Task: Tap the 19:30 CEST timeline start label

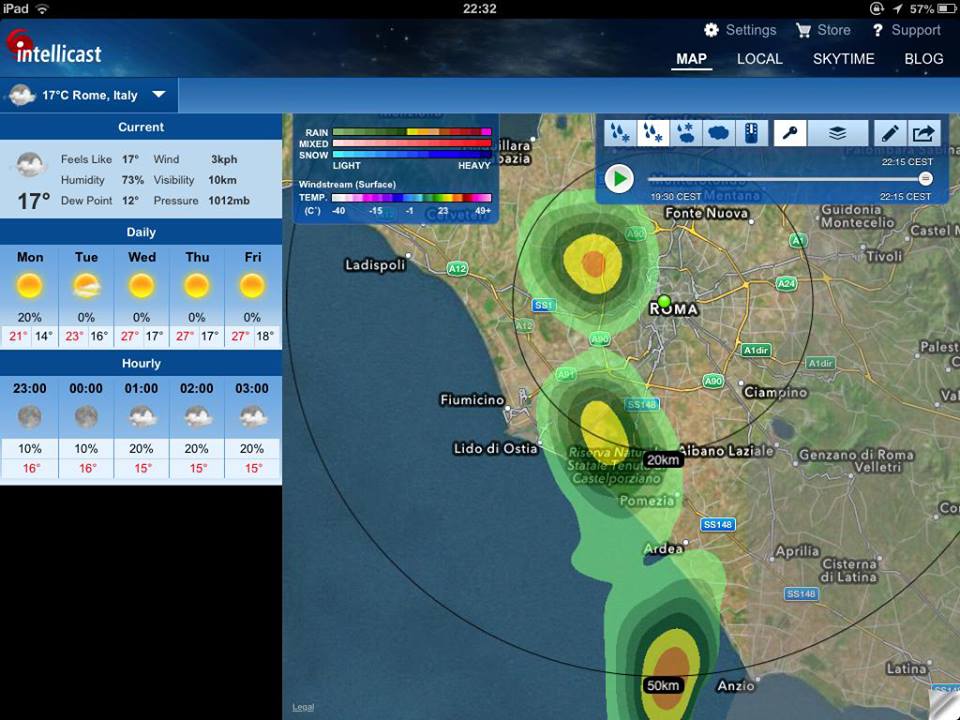Action: 675,197
